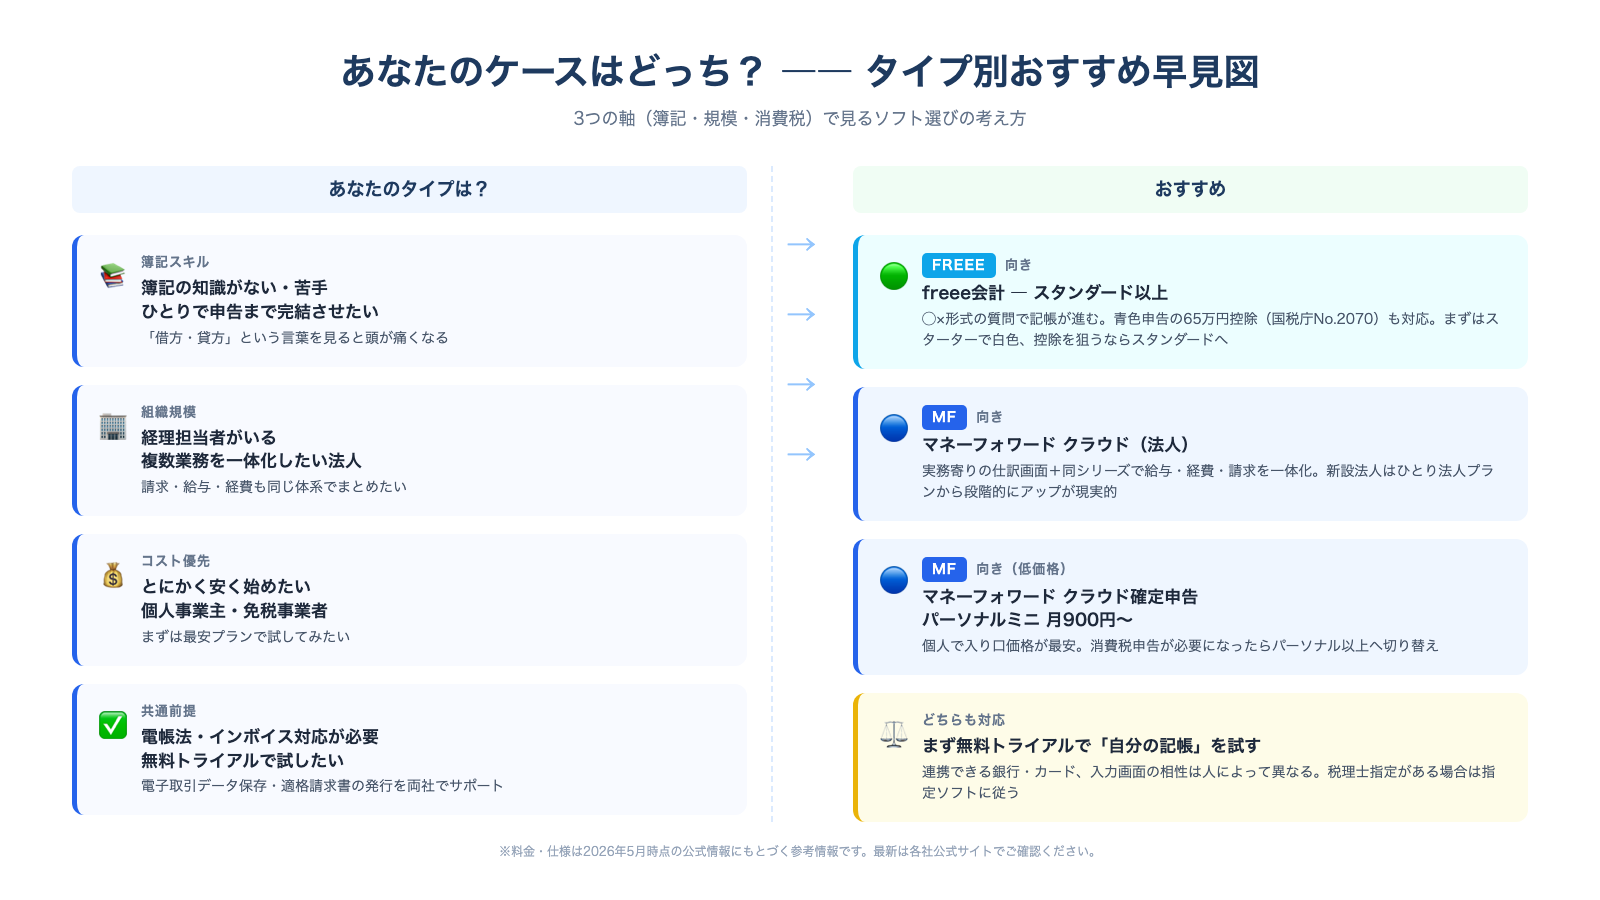The image size is (1600, 900).
Task: Click text 経理担当者がいる
Action: point(208,438)
